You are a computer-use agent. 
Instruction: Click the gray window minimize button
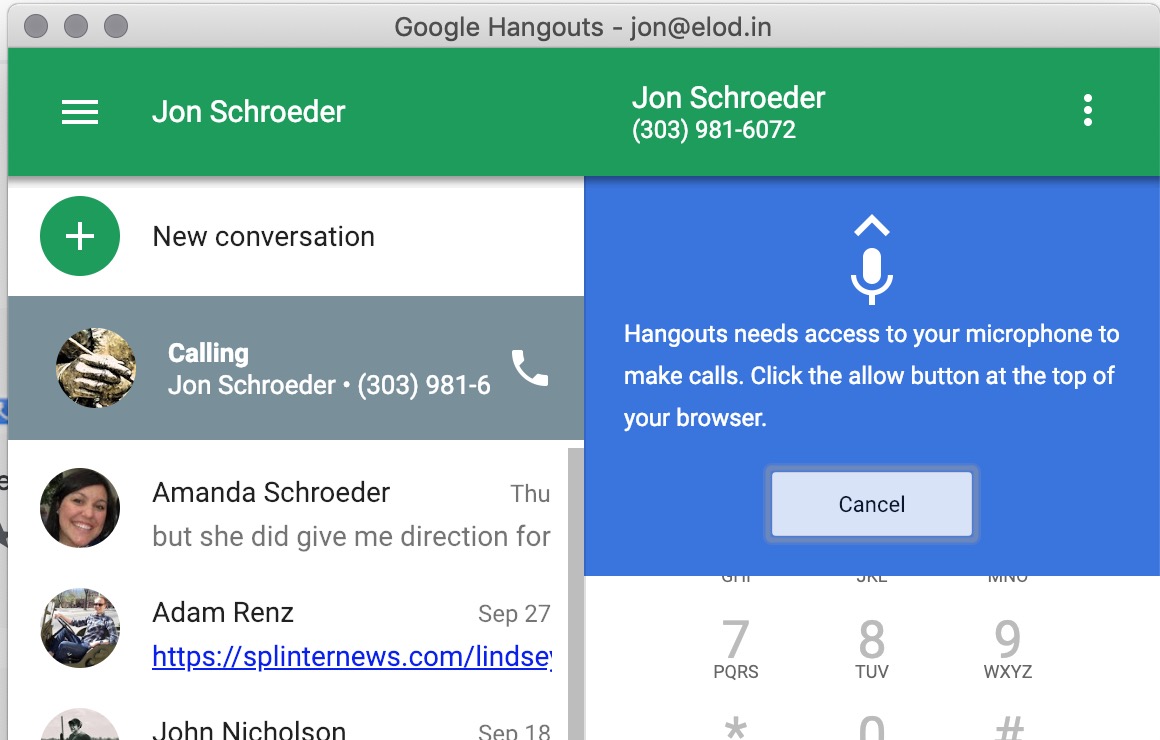coord(75,26)
